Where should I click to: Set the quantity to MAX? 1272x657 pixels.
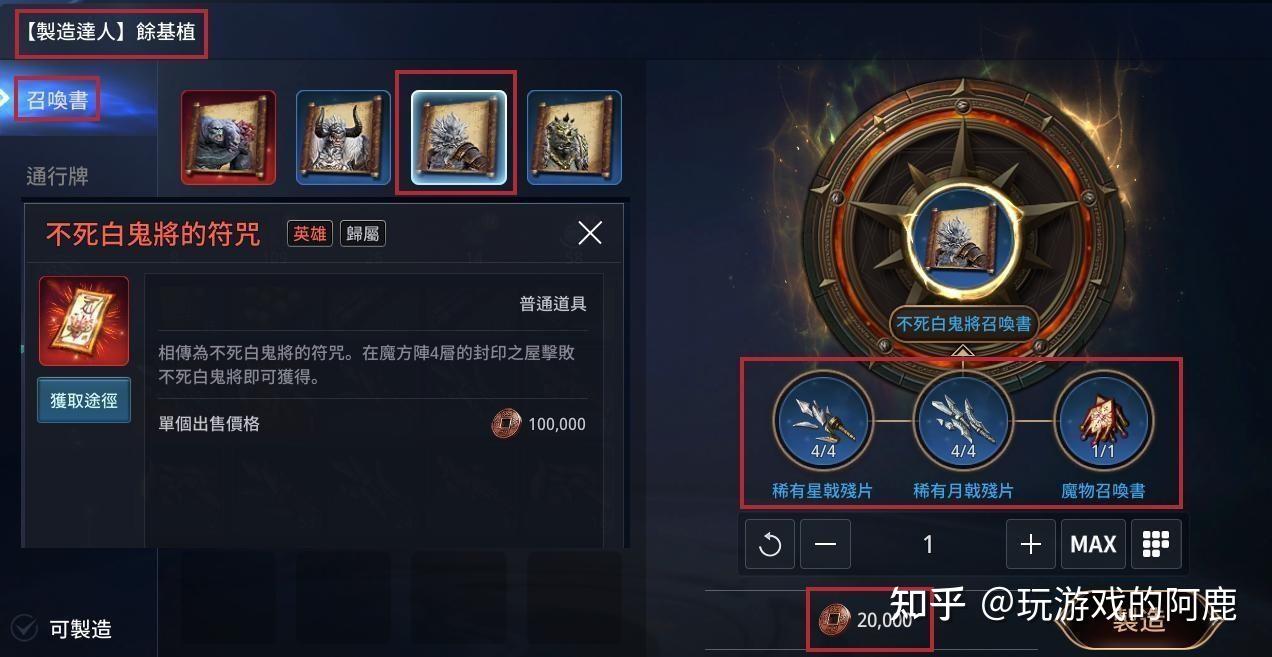click(1093, 544)
